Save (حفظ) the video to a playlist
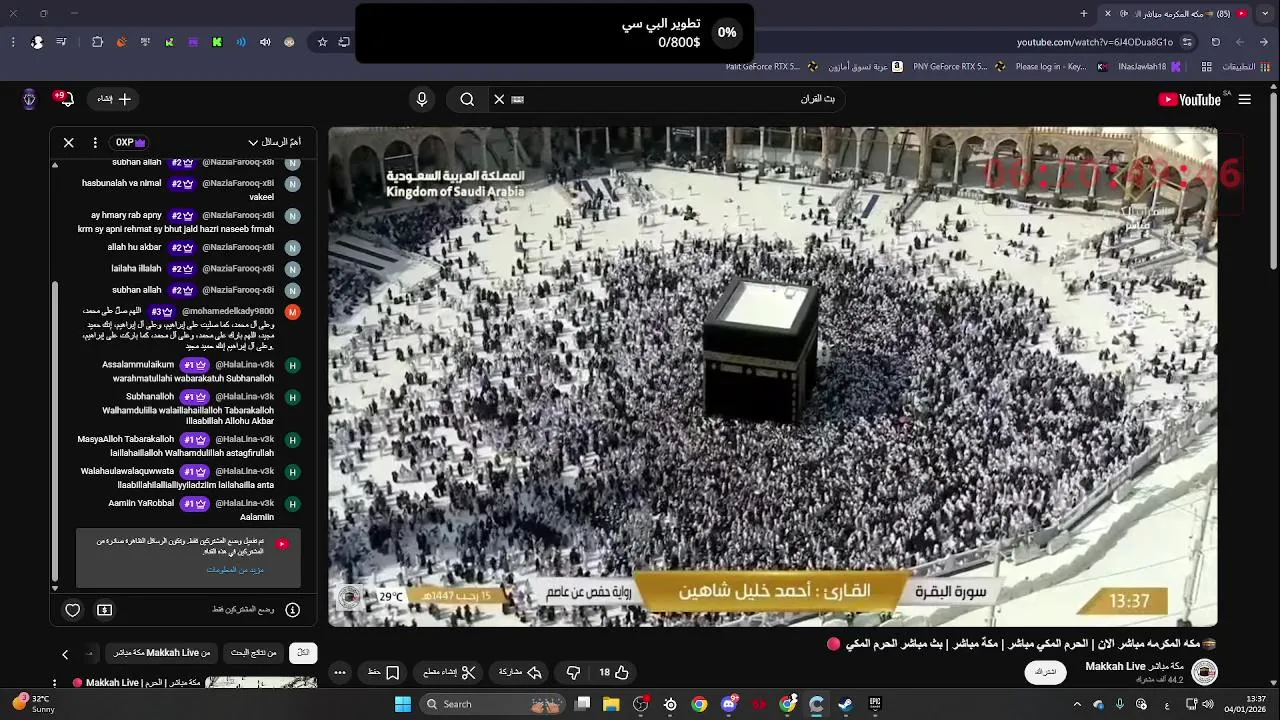The width and height of the screenshot is (1280, 720). (383, 673)
